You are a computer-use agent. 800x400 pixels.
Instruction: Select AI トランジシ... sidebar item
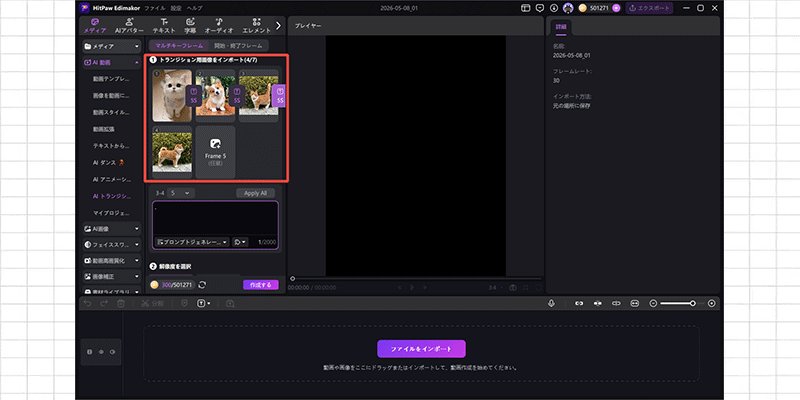pos(111,196)
